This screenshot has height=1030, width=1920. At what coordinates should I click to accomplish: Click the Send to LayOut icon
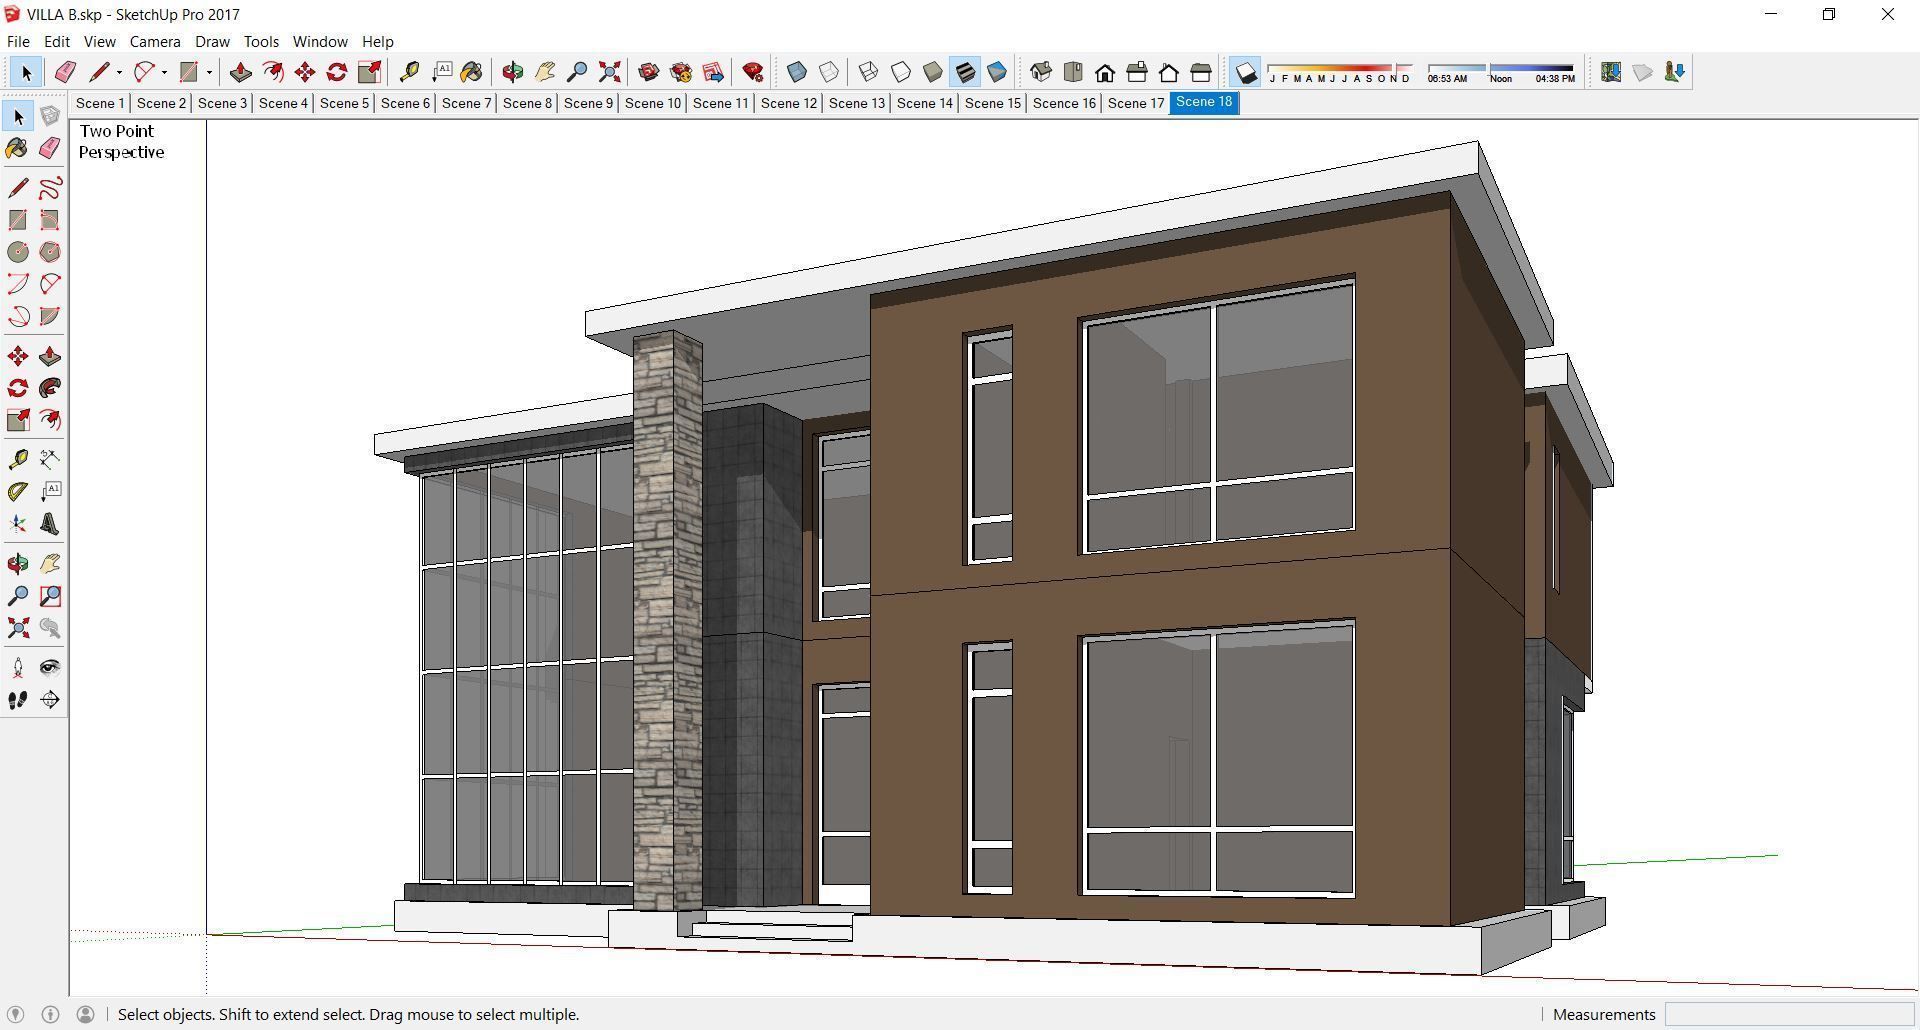[x=713, y=72]
